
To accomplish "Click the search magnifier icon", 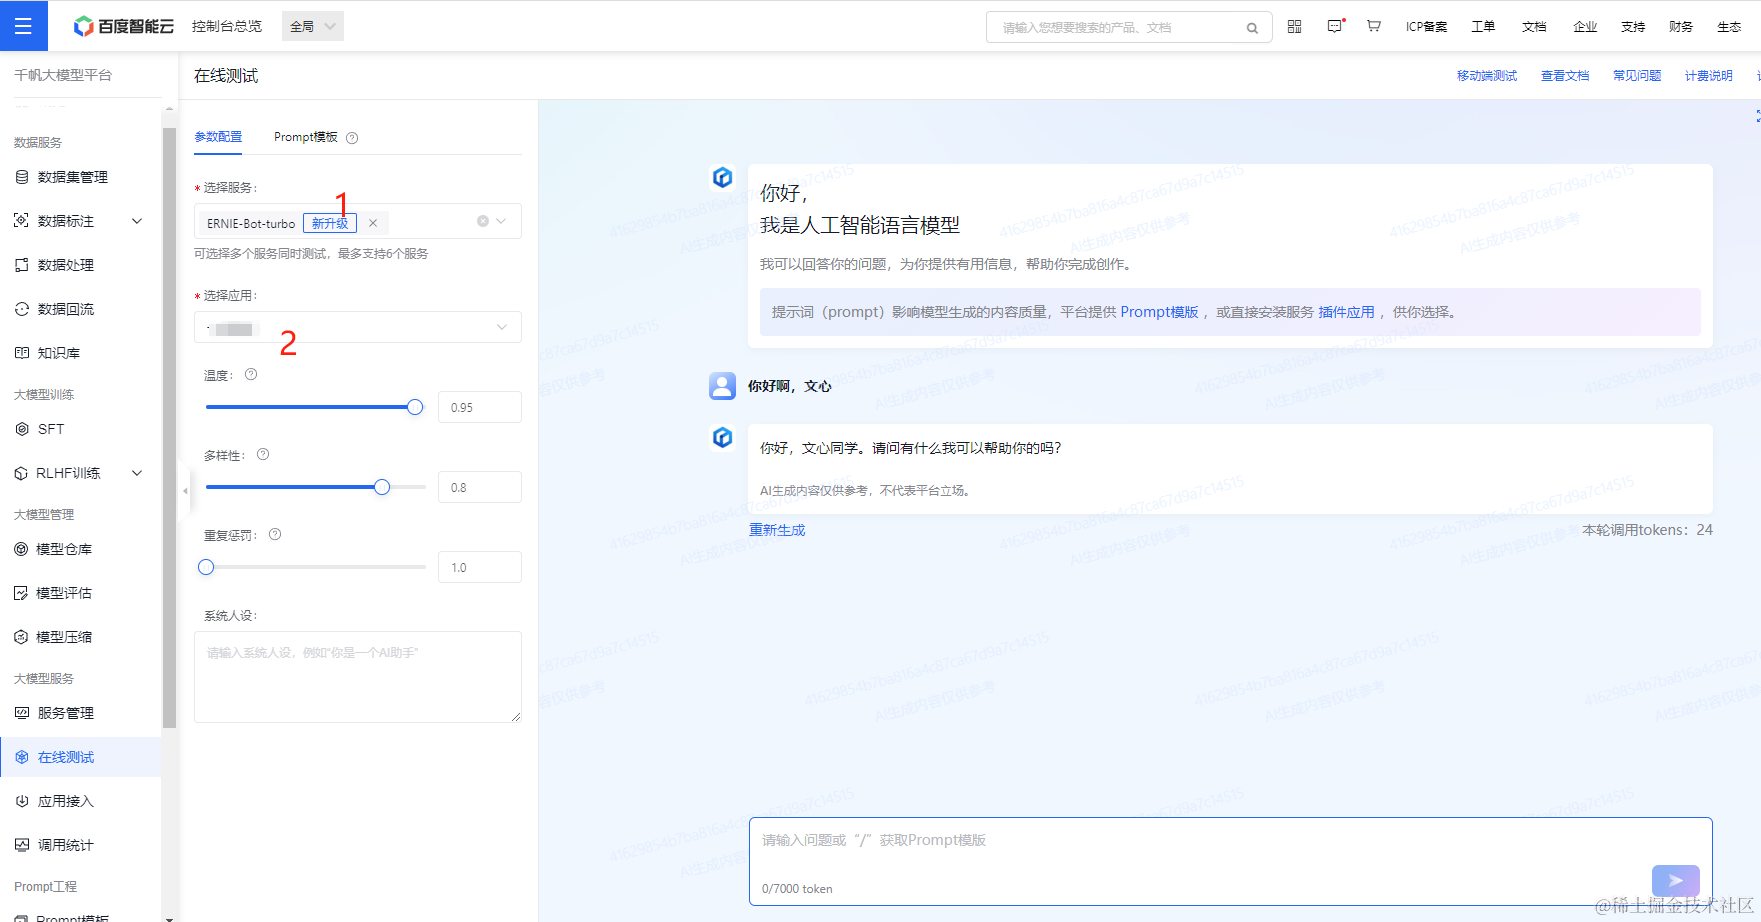I will click(1252, 28).
